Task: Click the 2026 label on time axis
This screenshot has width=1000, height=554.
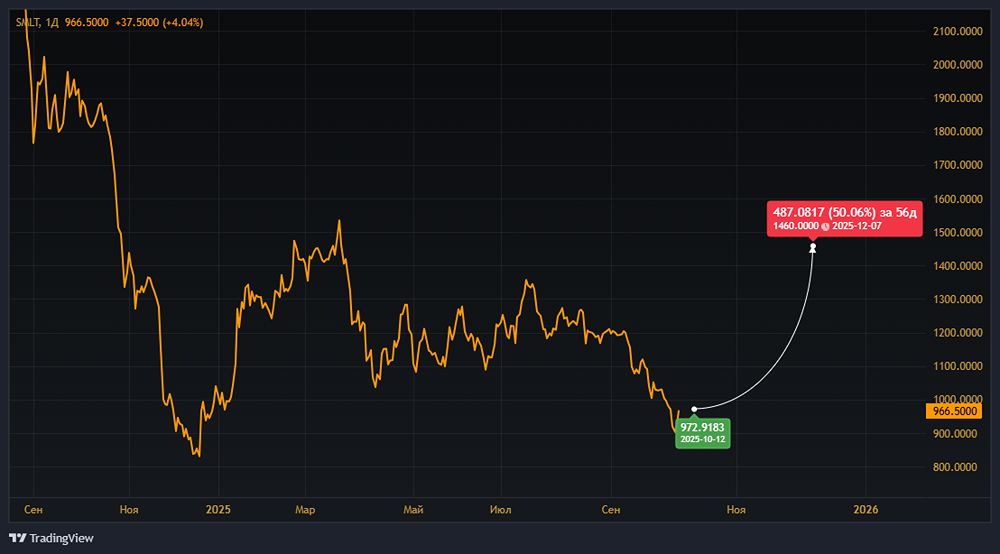Action: (x=866, y=509)
